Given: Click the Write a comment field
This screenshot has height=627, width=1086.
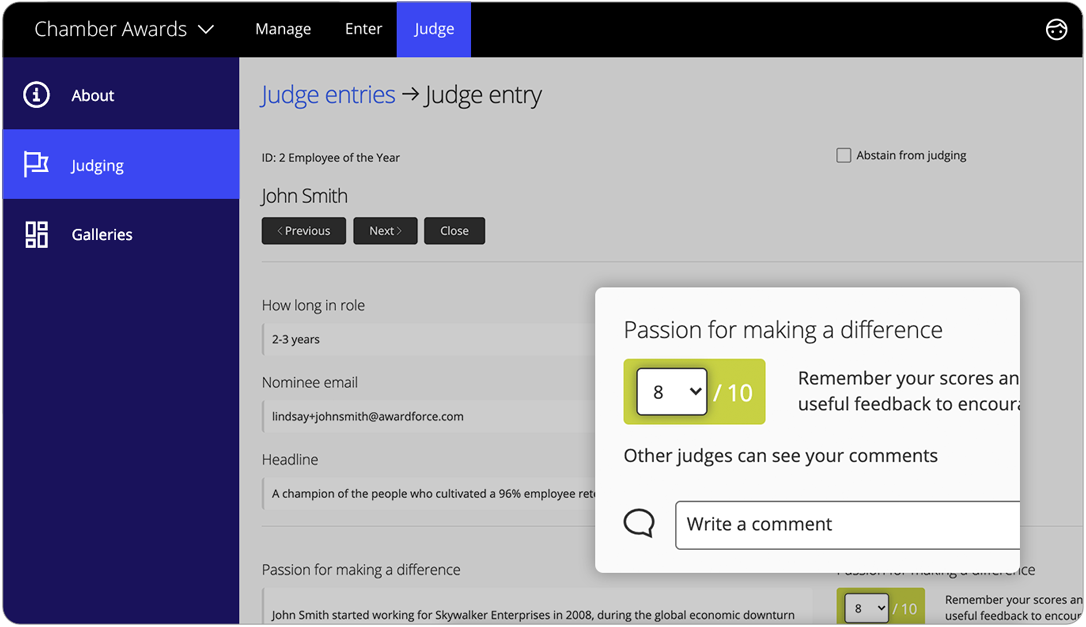Looking at the screenshot, I should 847,524.
